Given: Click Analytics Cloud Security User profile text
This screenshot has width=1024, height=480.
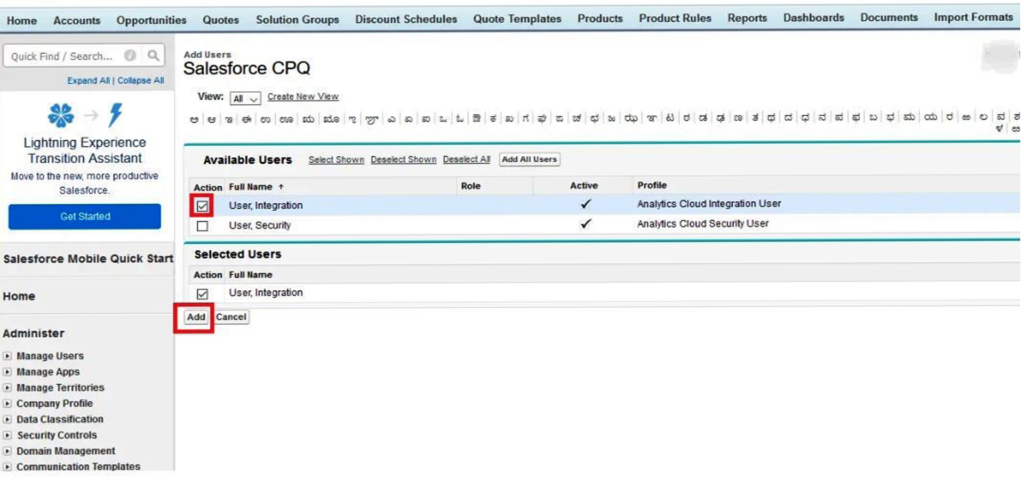Looking at the screenshot, I should (x=703, y=223).
